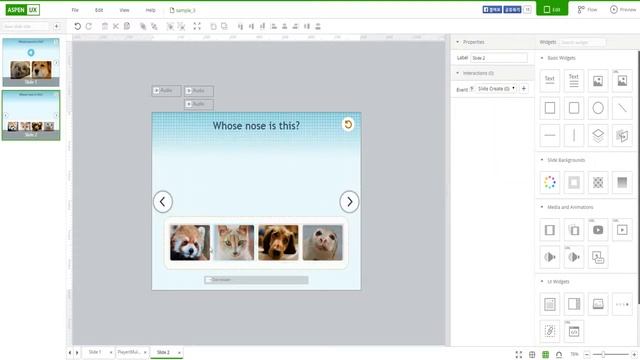Image resolution: width=640 pixels, height=360 pixels.
Task: Click the widget search field
Action: [x=582, y=42]
